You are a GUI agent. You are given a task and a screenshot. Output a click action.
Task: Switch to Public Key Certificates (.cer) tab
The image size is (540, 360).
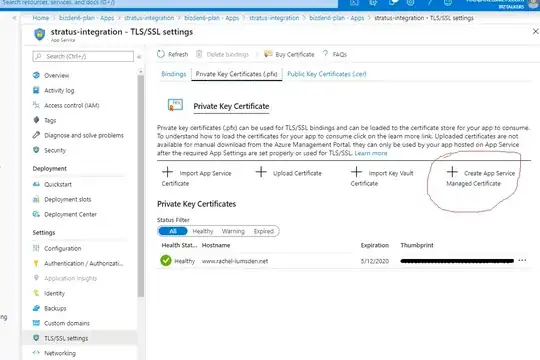coord(327,74)
